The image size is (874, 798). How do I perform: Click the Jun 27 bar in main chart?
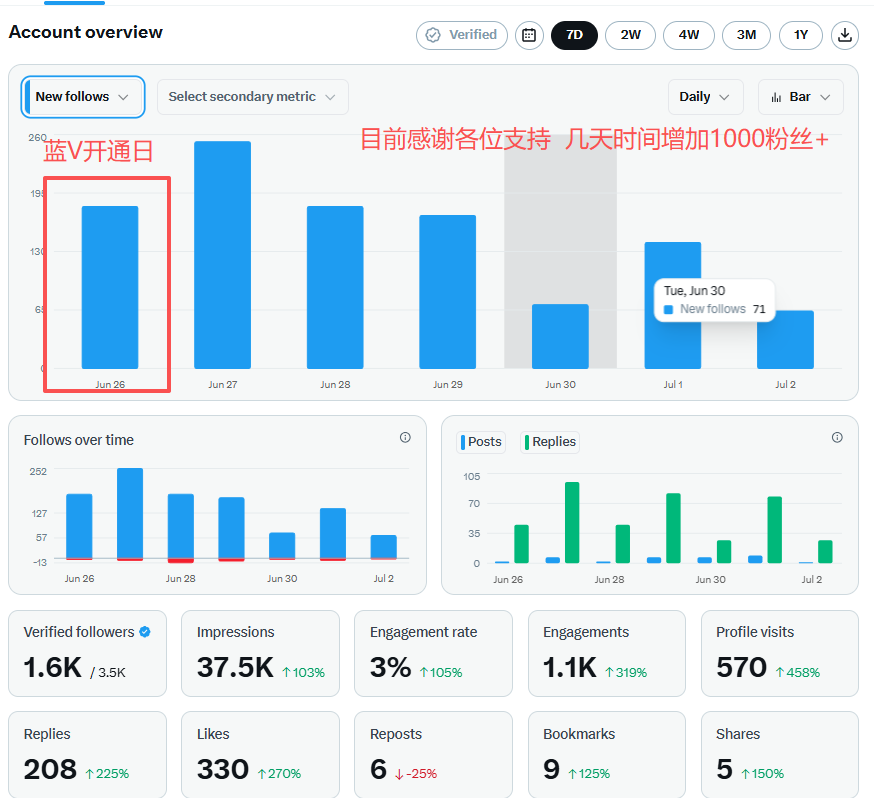[x=222, y=255]
